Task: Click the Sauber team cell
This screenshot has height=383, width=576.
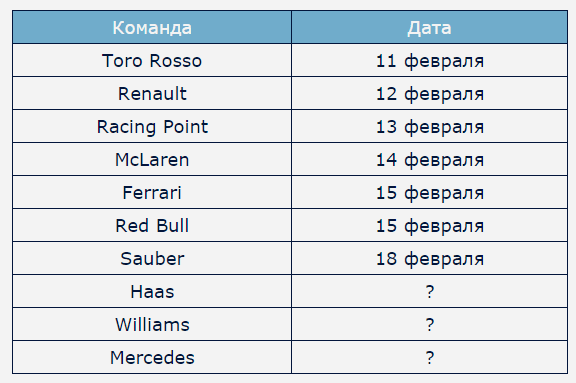Action: tap(152, 259)
